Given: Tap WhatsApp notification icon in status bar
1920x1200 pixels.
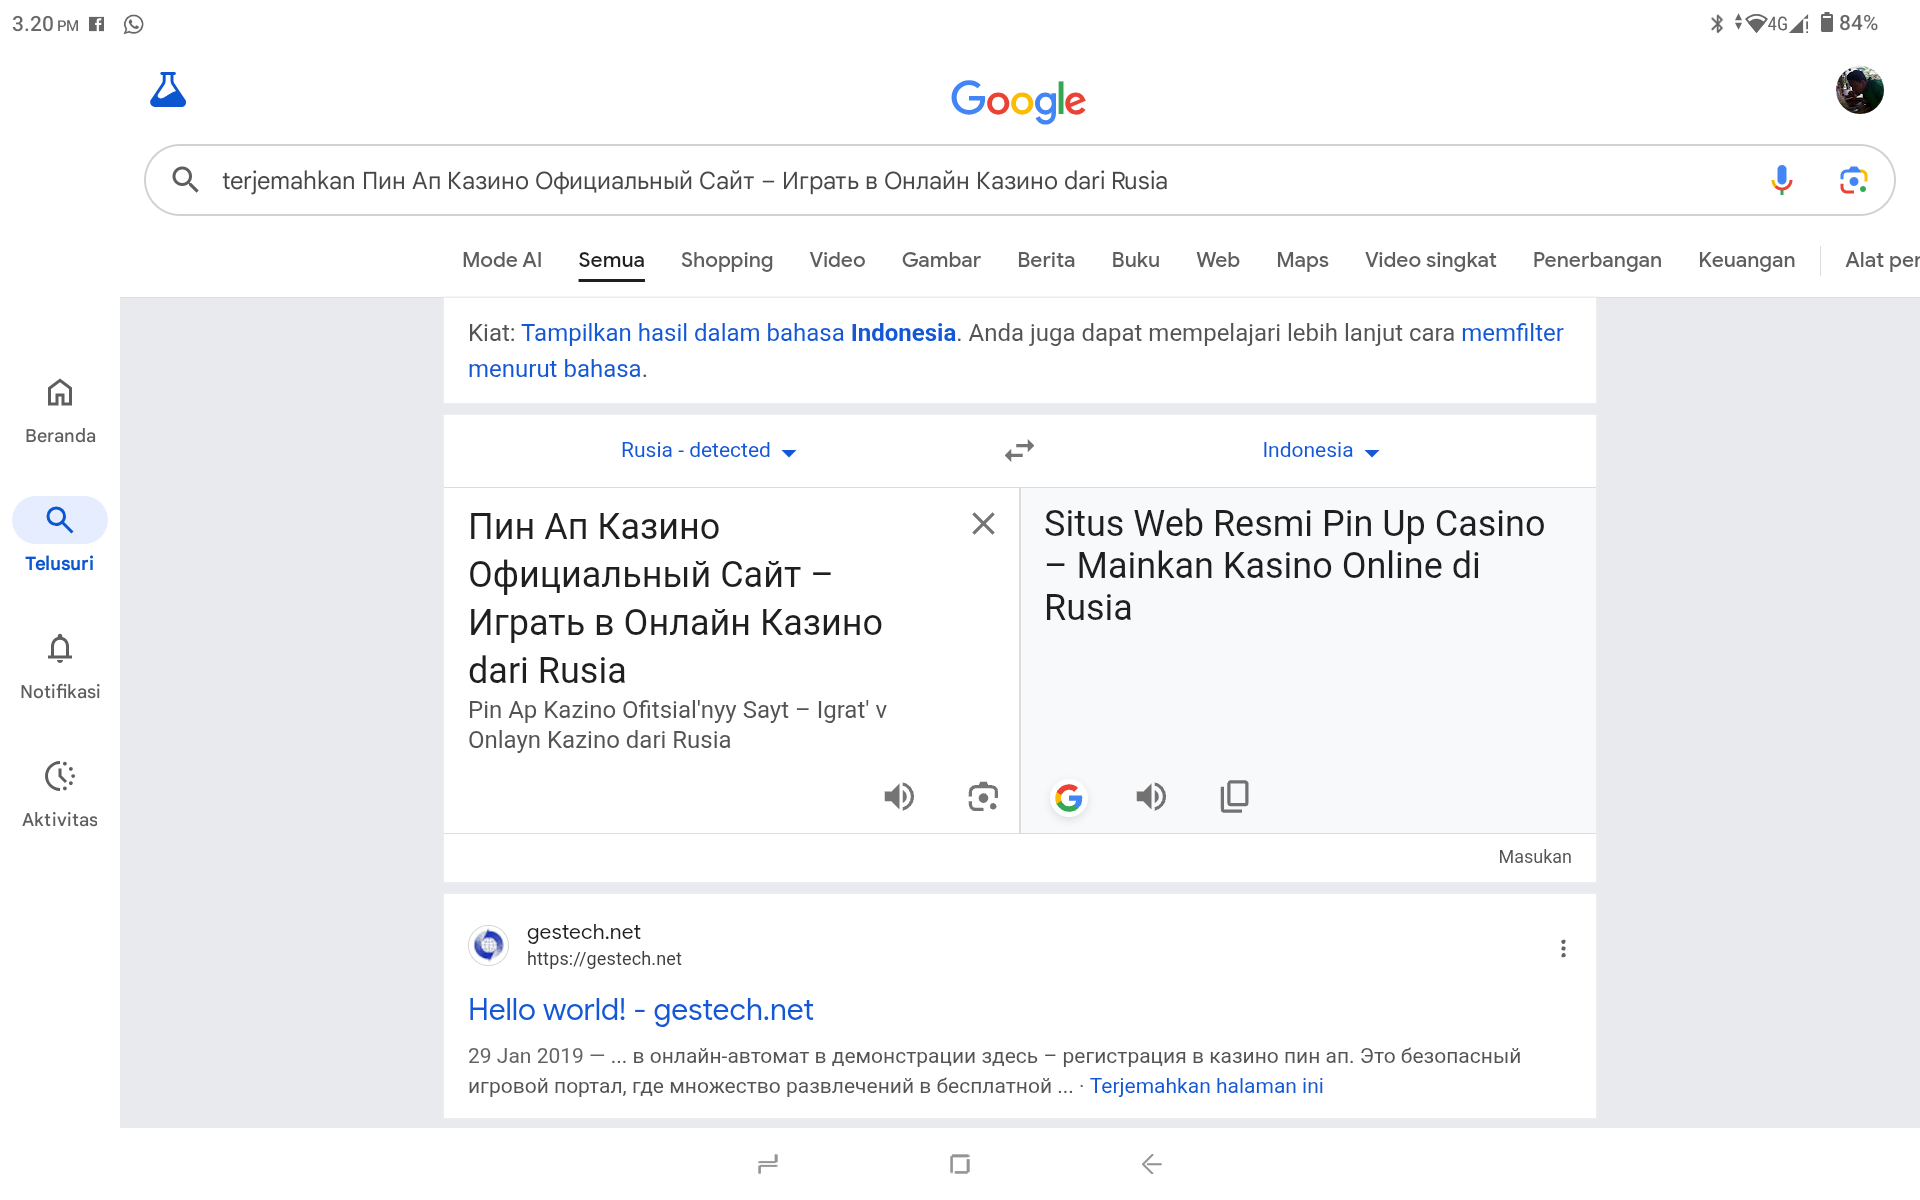Looking at the screenshot, I should click(x=134, y=24).
